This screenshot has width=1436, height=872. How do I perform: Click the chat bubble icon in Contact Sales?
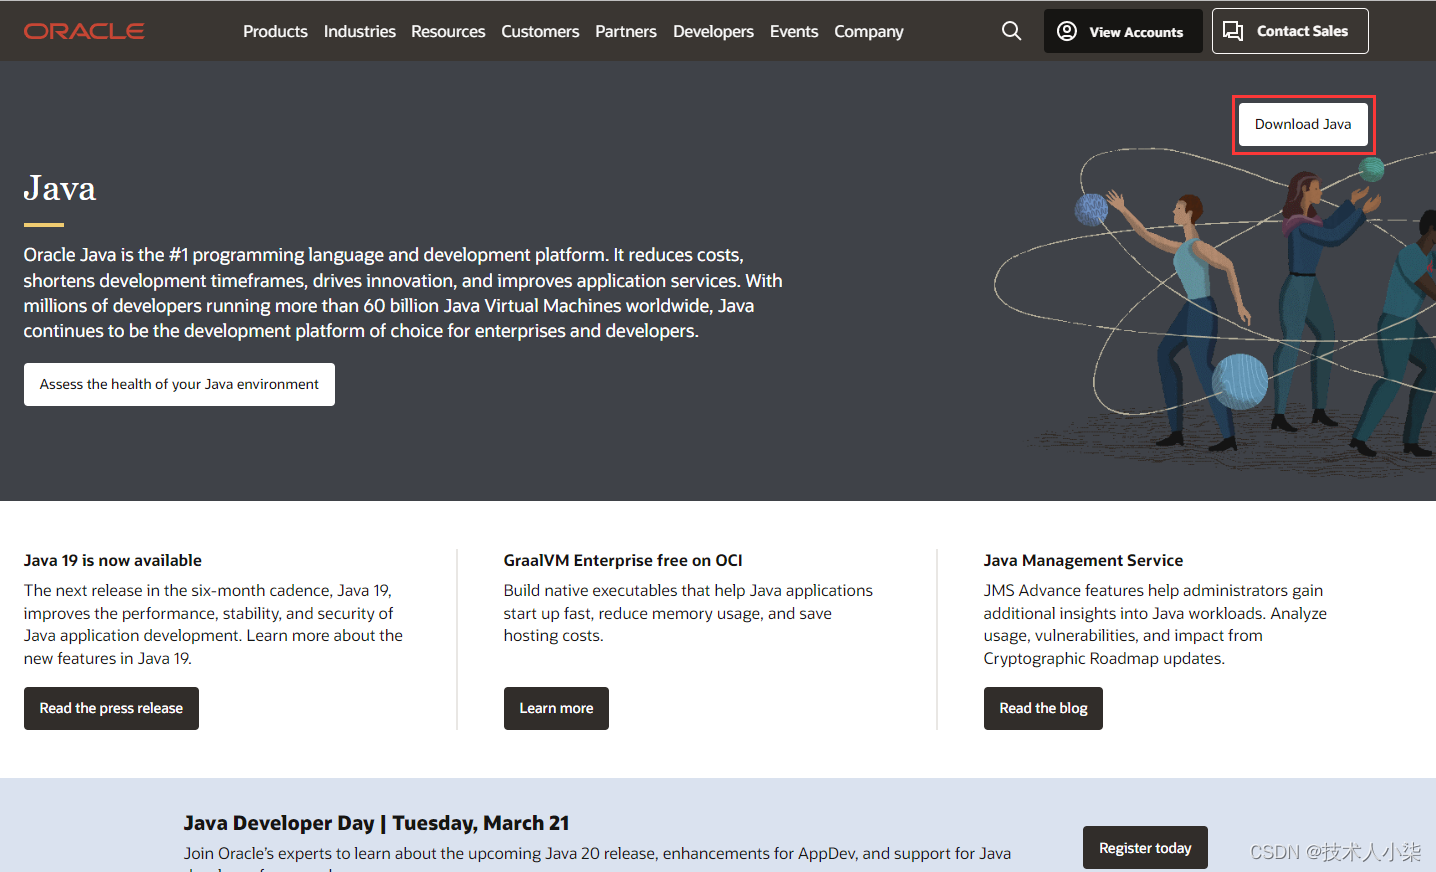[x=1233, y=31]
